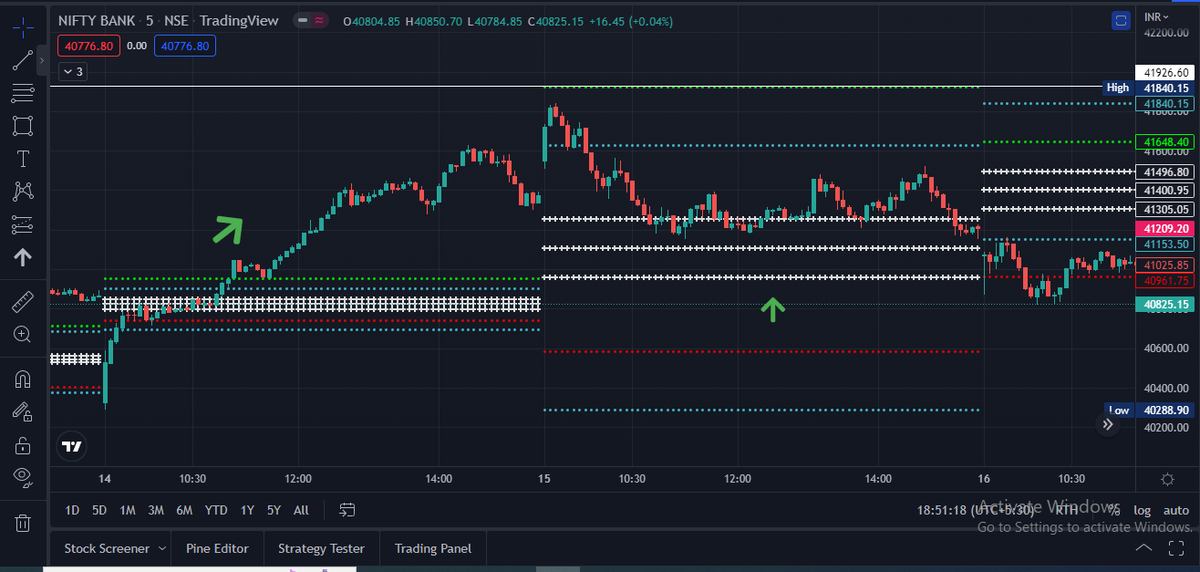Open the Strategy Tester tab
1200x572 pixels.
pos(321,548)
